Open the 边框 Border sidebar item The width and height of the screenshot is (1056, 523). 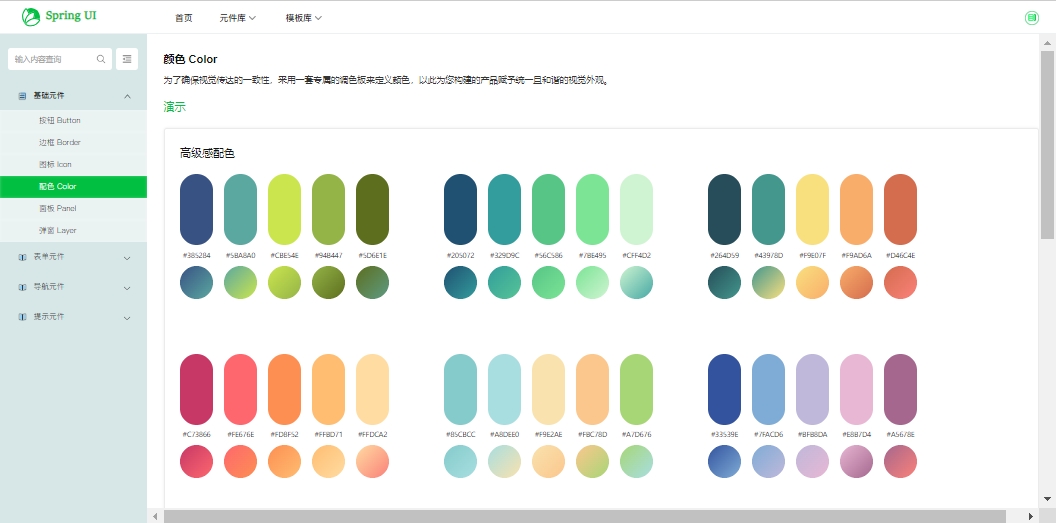pos(73,143)
